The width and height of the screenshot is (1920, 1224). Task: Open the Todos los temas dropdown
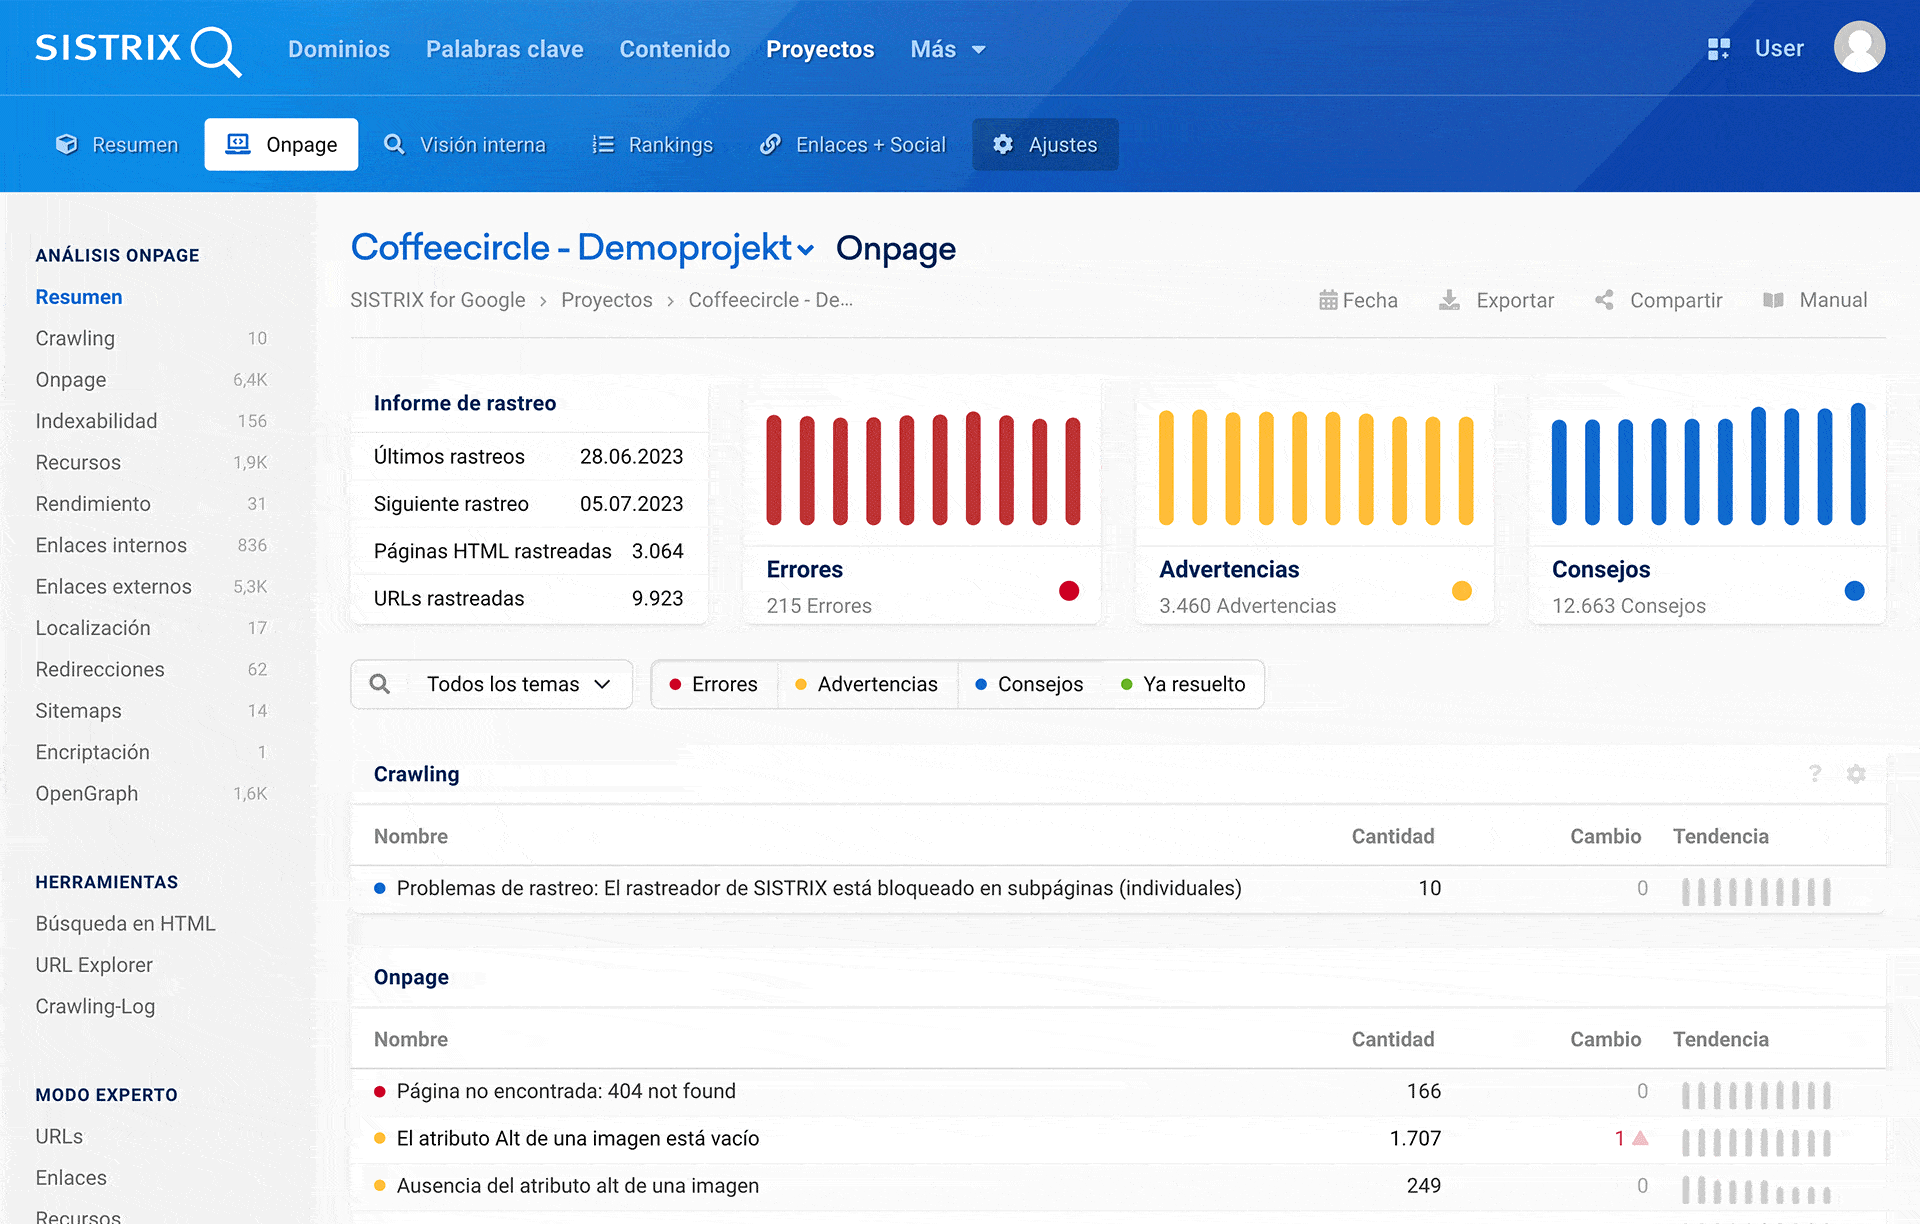pos(516,684)
